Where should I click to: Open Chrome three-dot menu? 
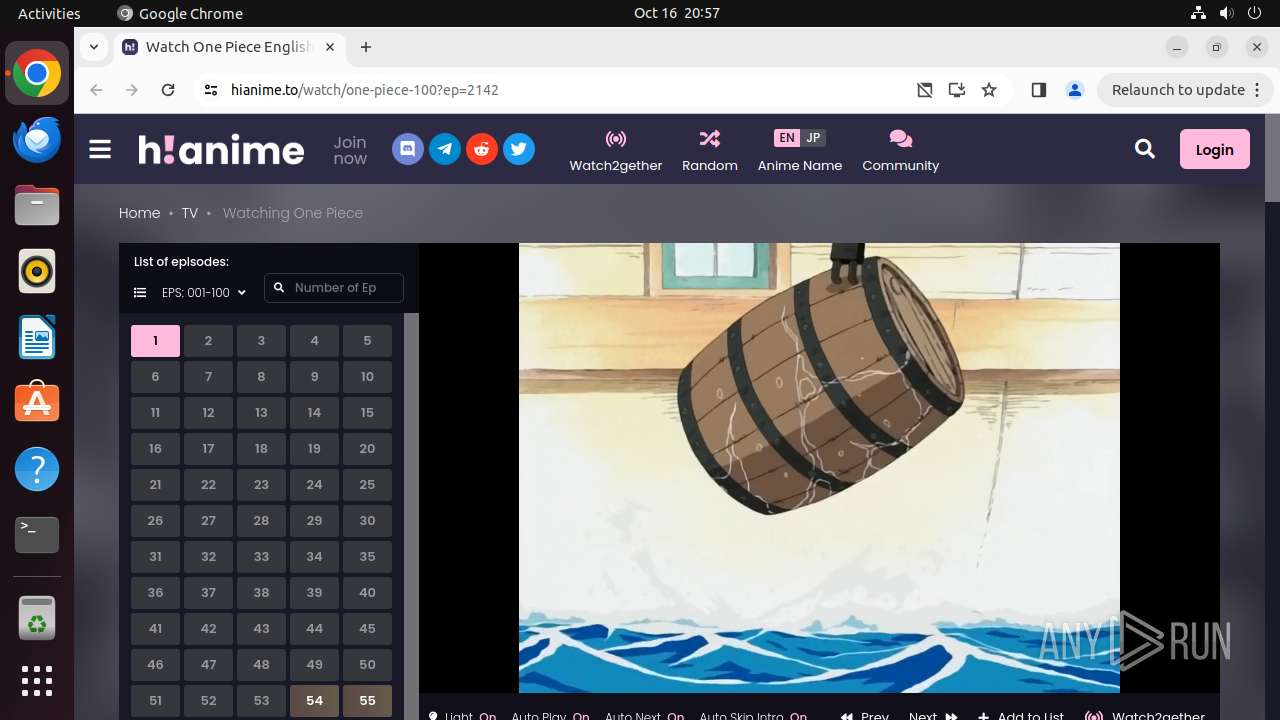click(x=1258, y=90)
